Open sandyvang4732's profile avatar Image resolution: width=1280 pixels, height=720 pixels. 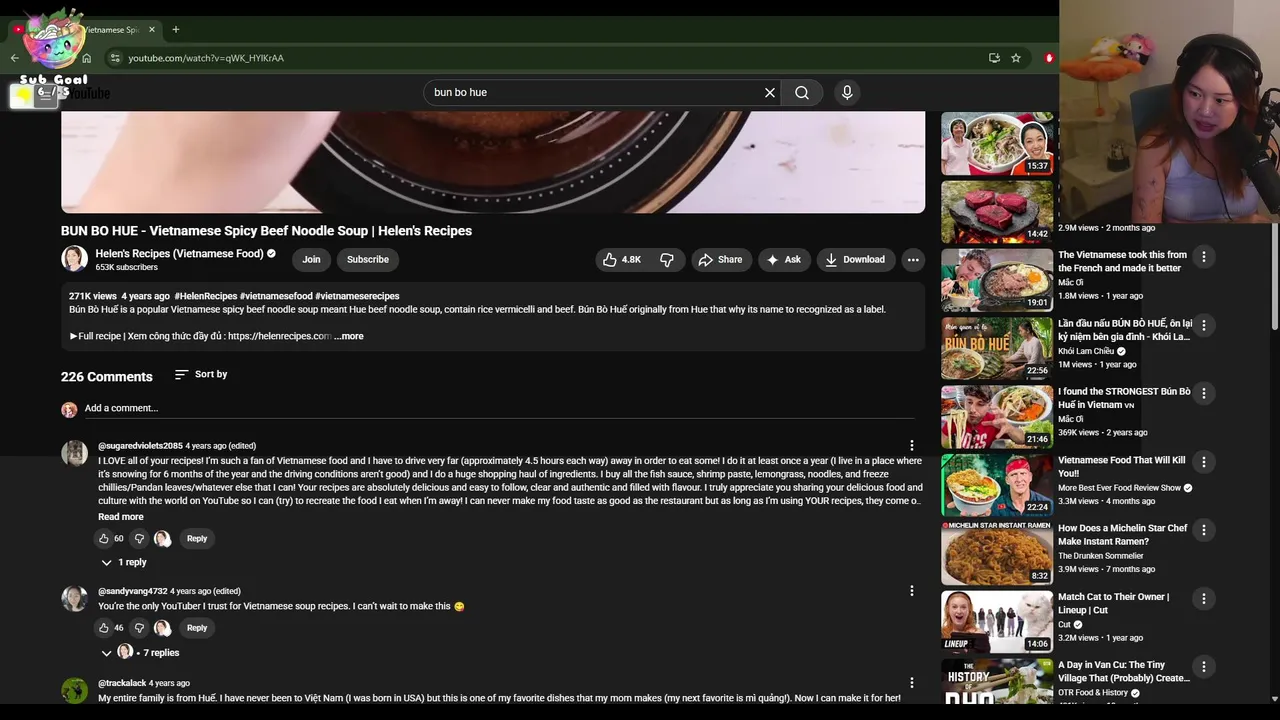[x=74, y=598]
